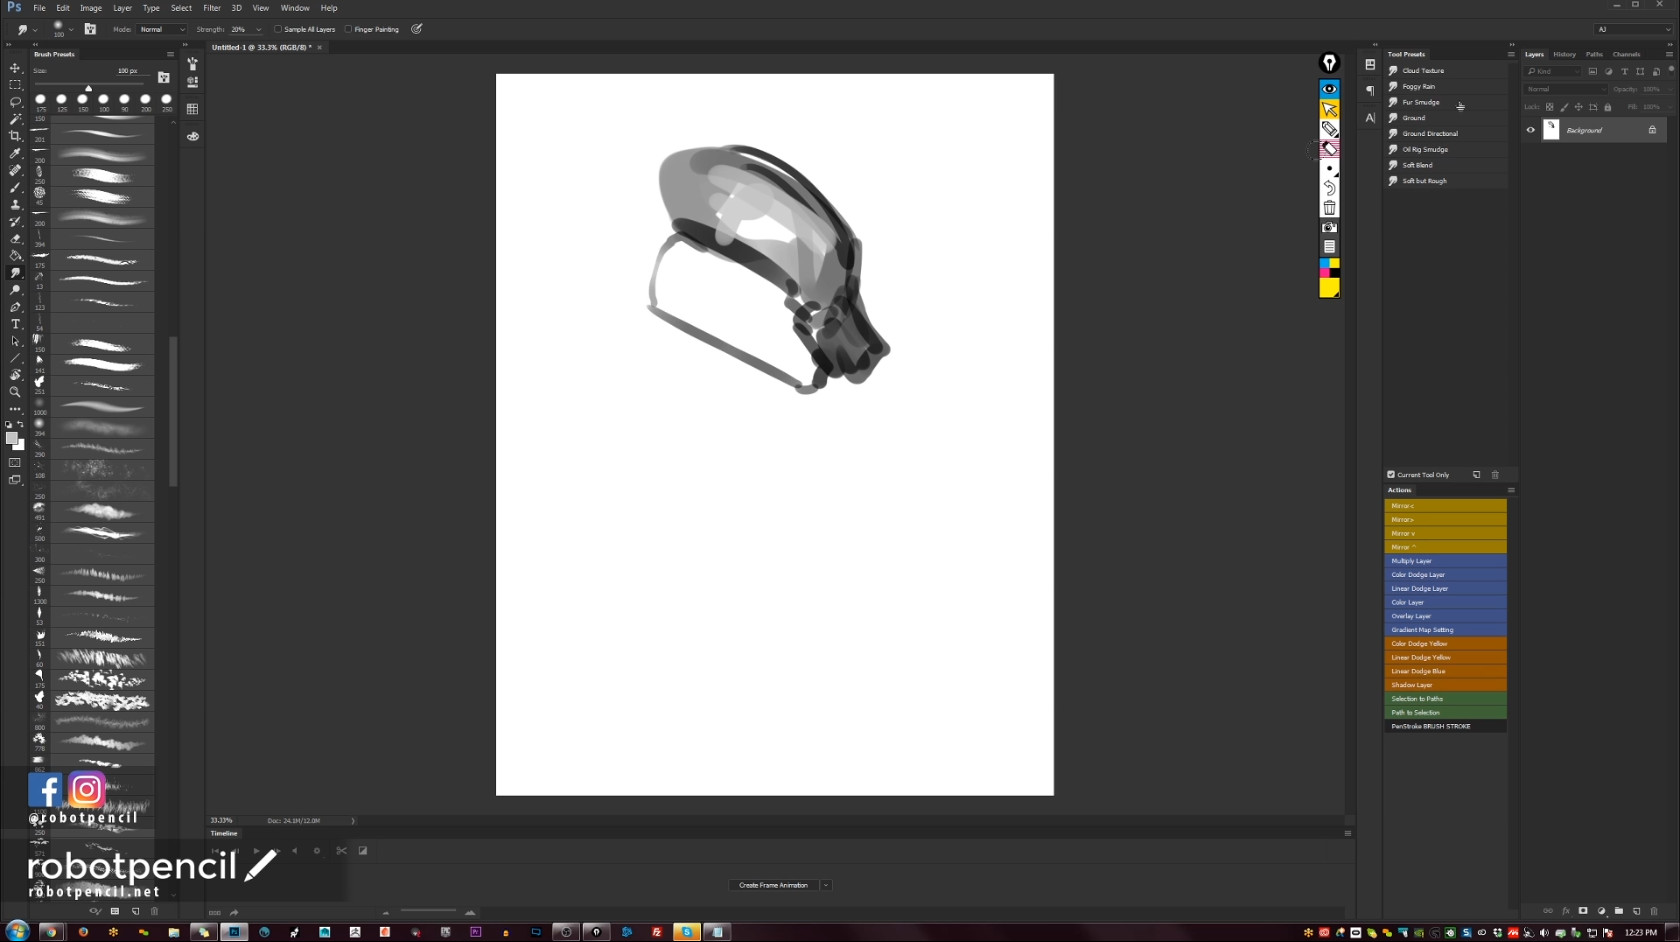Click the trash icon in white plugin strip
1680x942 pixels.
pyautogui.click(x=1329, y=208)
